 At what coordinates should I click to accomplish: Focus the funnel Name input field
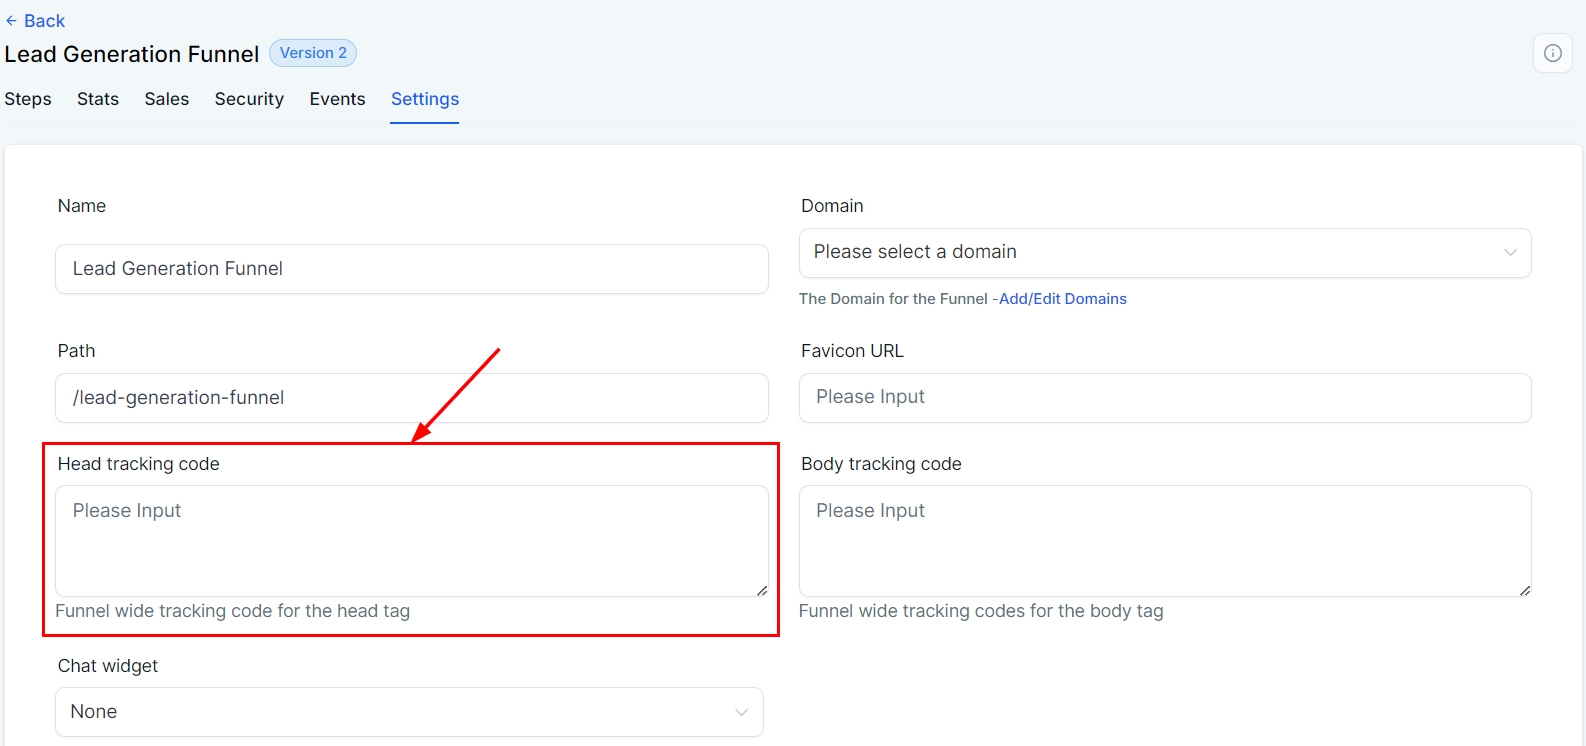click(411, 269)
